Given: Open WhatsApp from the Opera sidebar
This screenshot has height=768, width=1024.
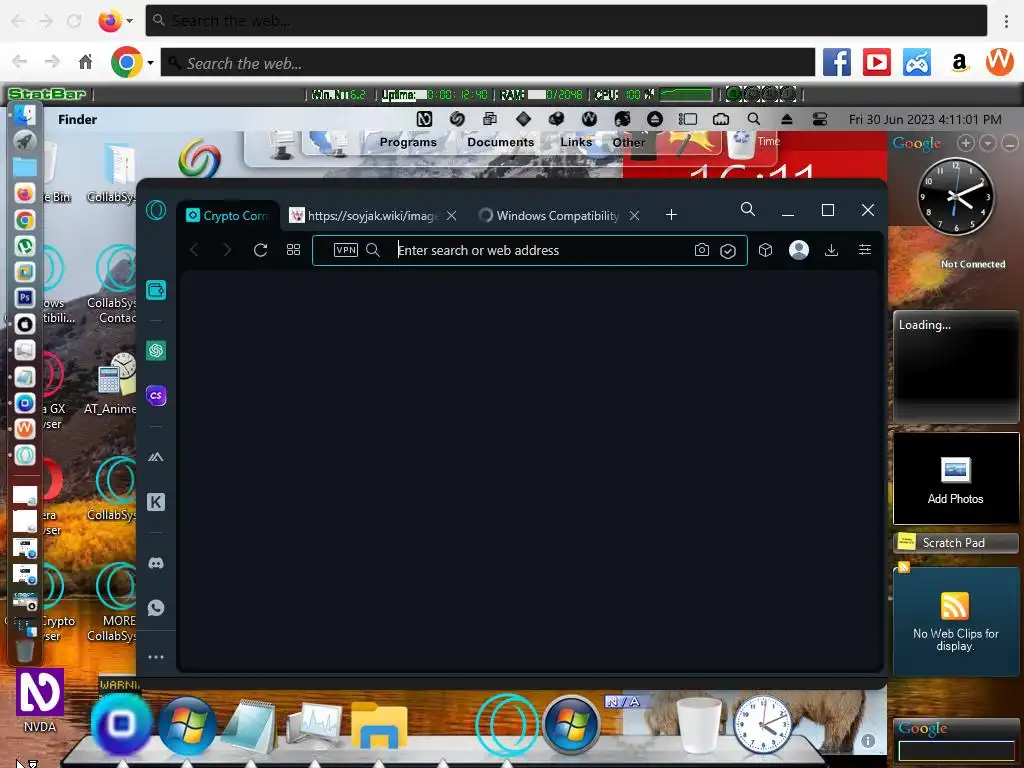Looking at the screenshot, I should [x=155, y=608].
